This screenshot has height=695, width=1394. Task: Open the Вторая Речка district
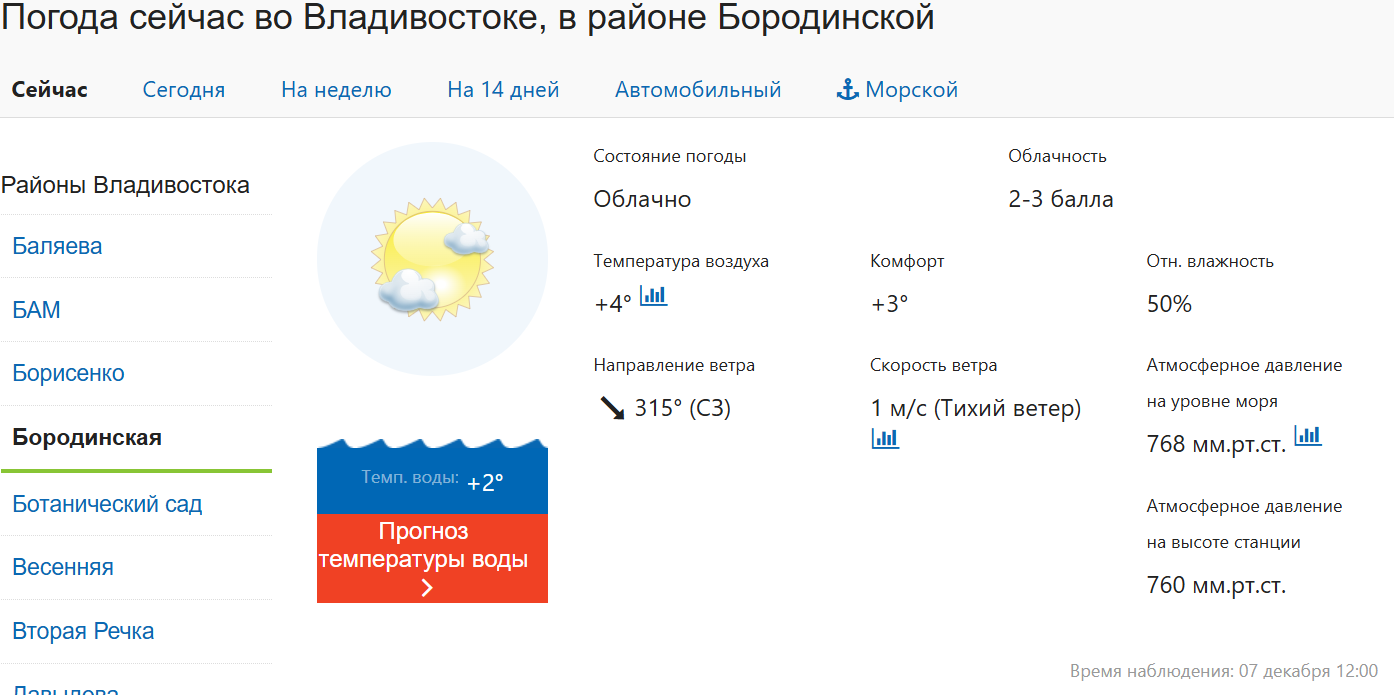[83, 631]
